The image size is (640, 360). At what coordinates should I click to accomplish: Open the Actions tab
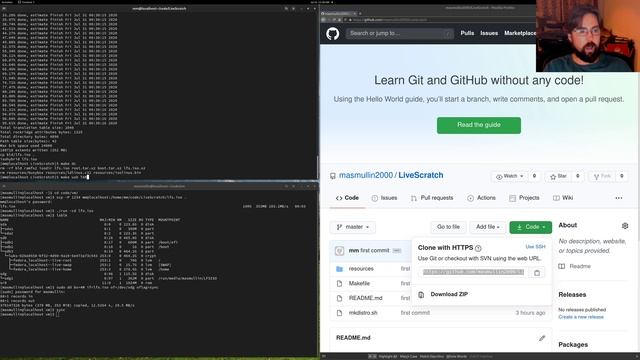point(481,198)
